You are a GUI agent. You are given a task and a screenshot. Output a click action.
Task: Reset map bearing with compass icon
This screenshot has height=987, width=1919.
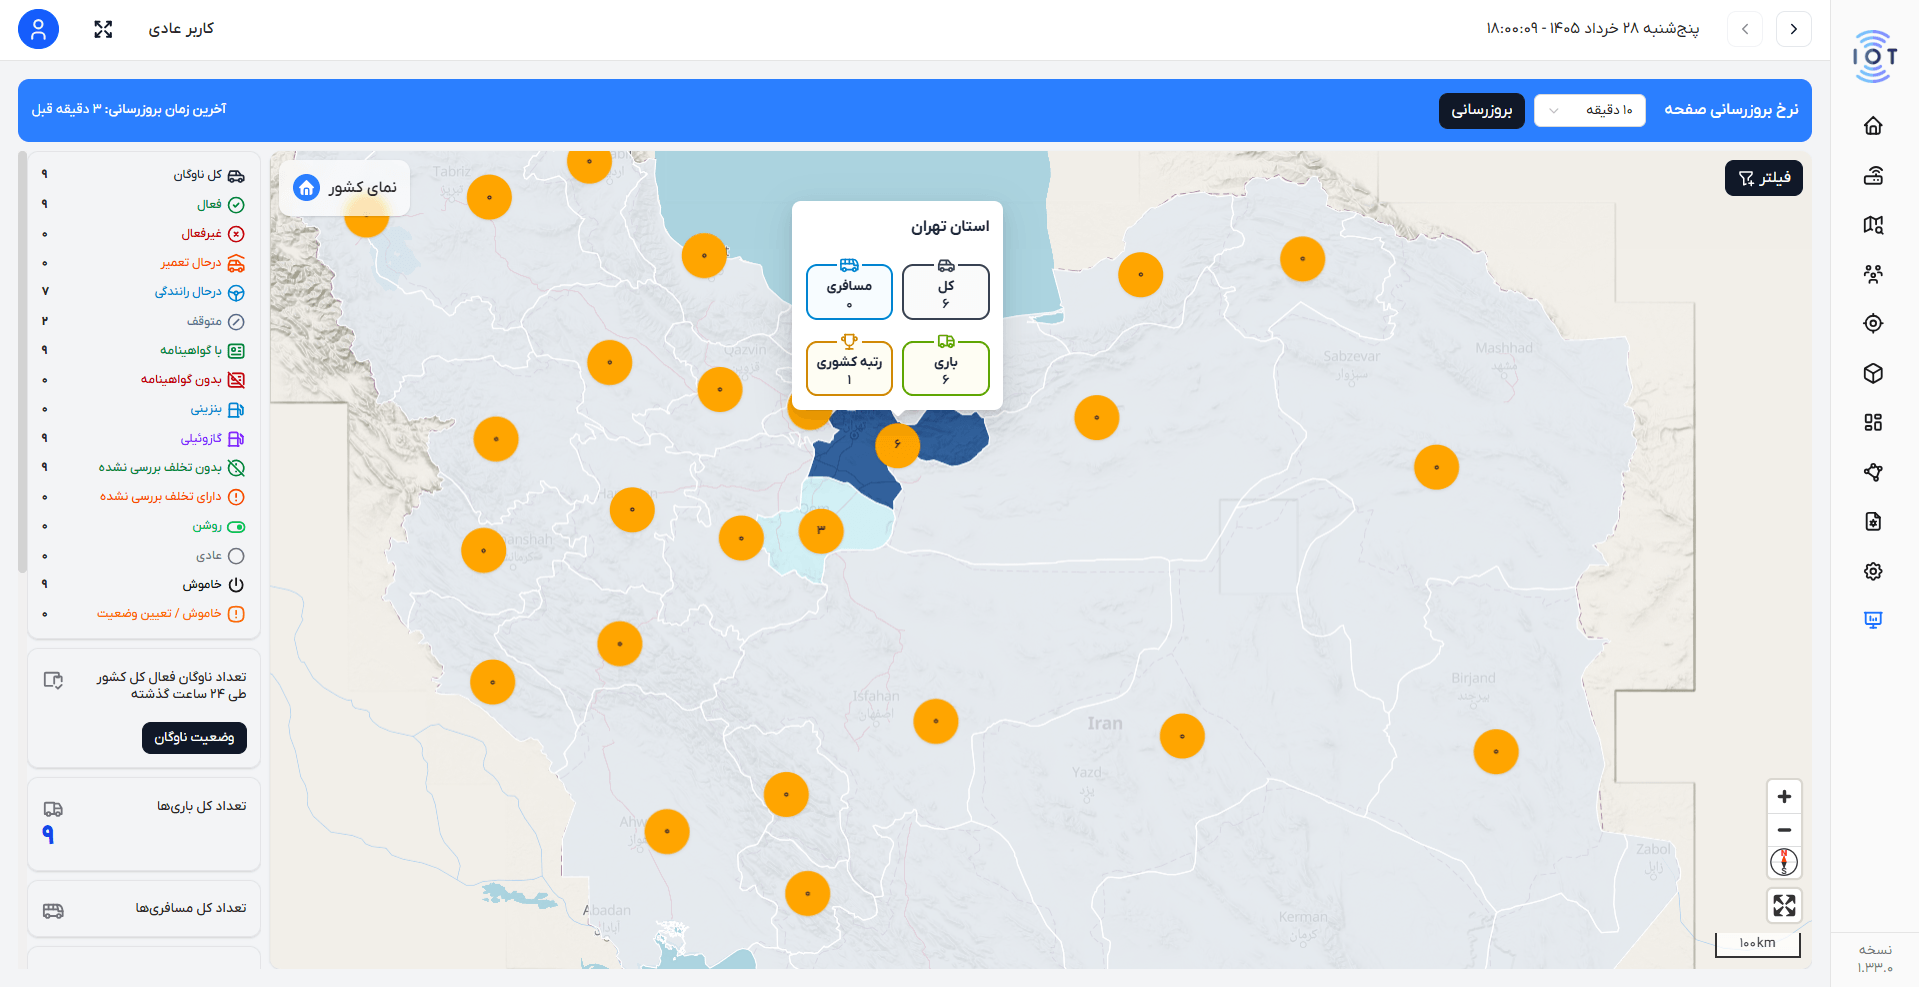point(1784,862)
